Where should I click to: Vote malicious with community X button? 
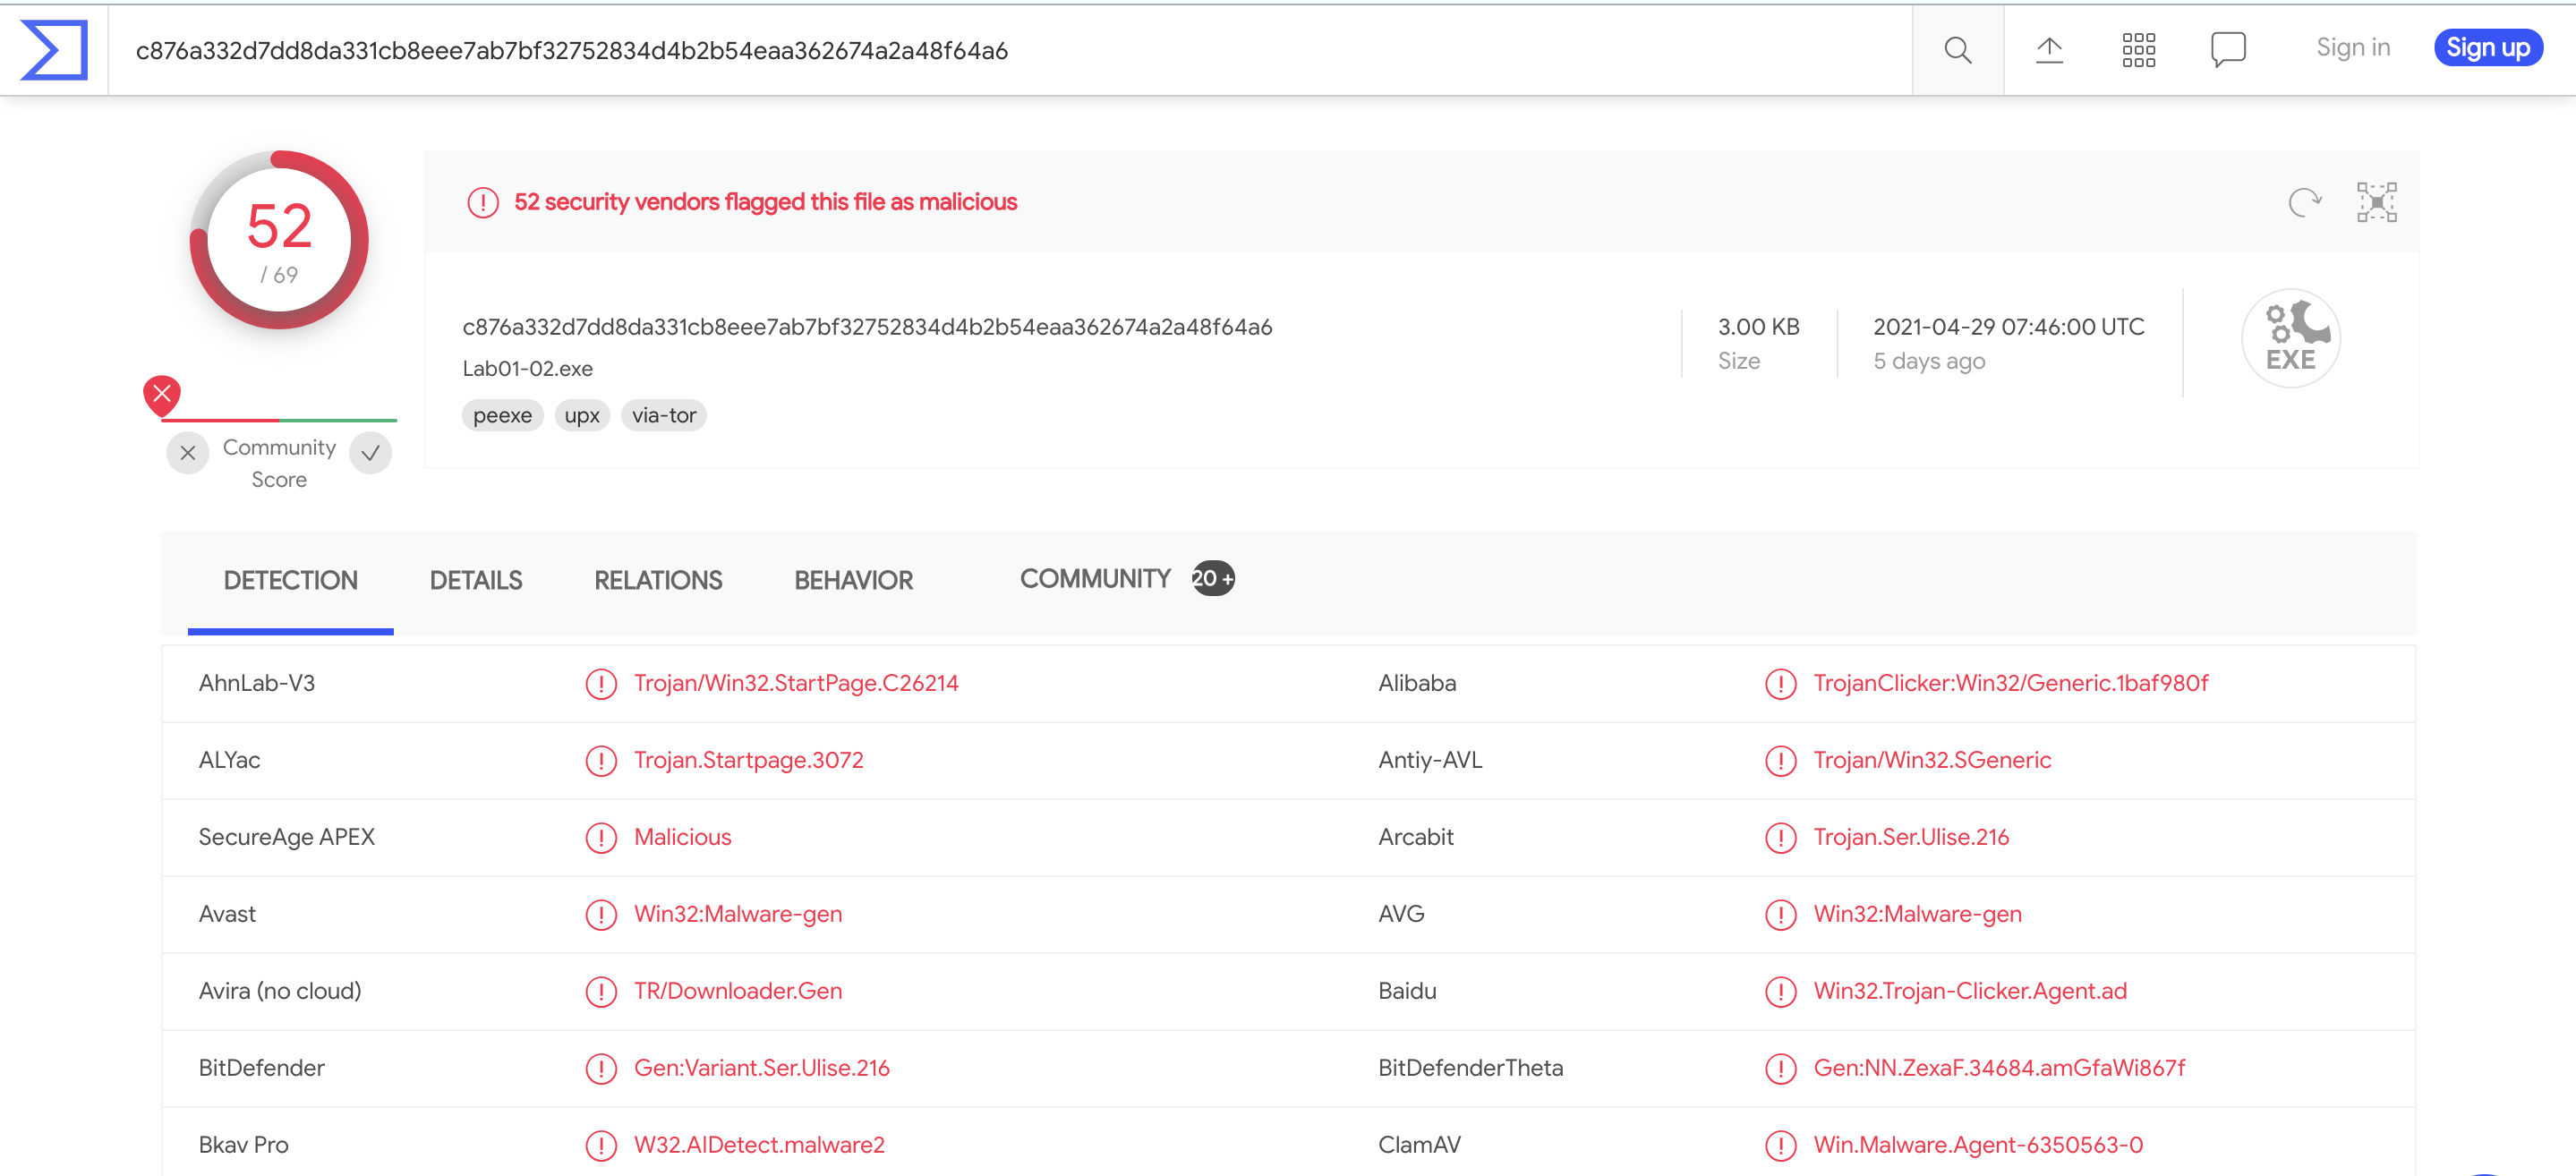point(187,453)
